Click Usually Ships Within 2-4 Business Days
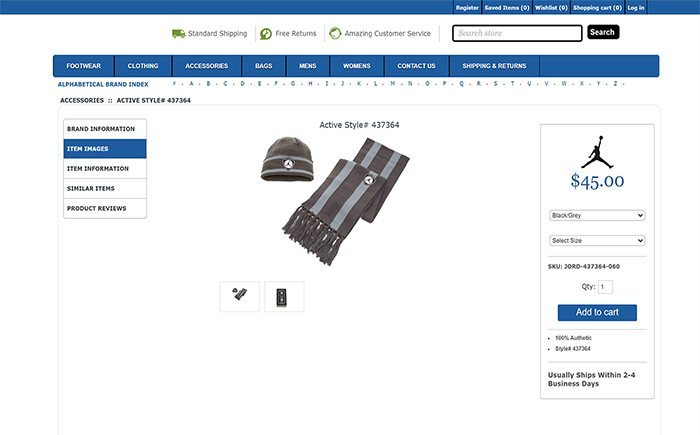The width and height of the screenshot is (700, 435). click(x=592, y=379)
